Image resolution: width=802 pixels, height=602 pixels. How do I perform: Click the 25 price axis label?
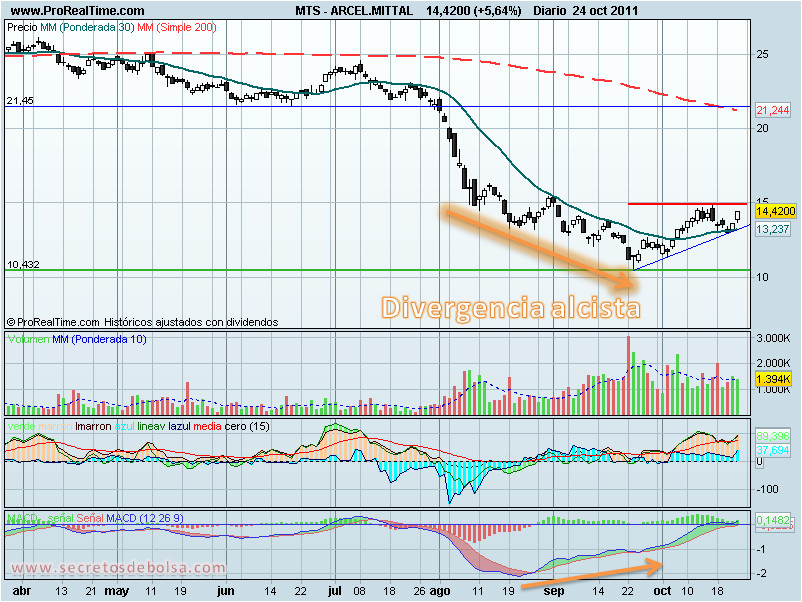click(x=762, y=54)
